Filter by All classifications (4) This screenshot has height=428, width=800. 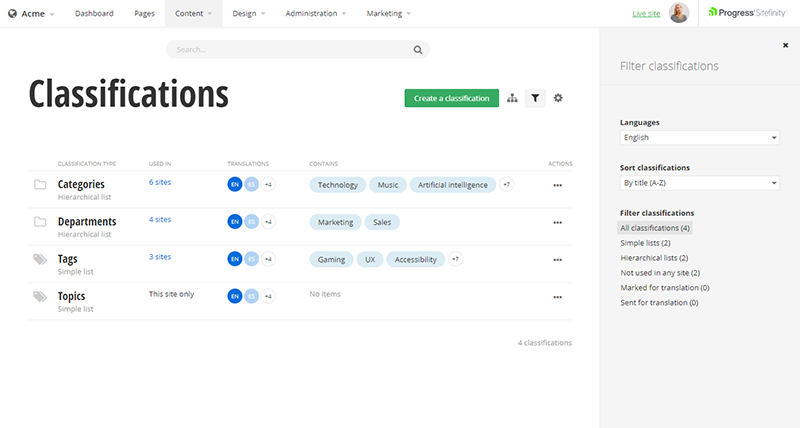click(655, 228)
